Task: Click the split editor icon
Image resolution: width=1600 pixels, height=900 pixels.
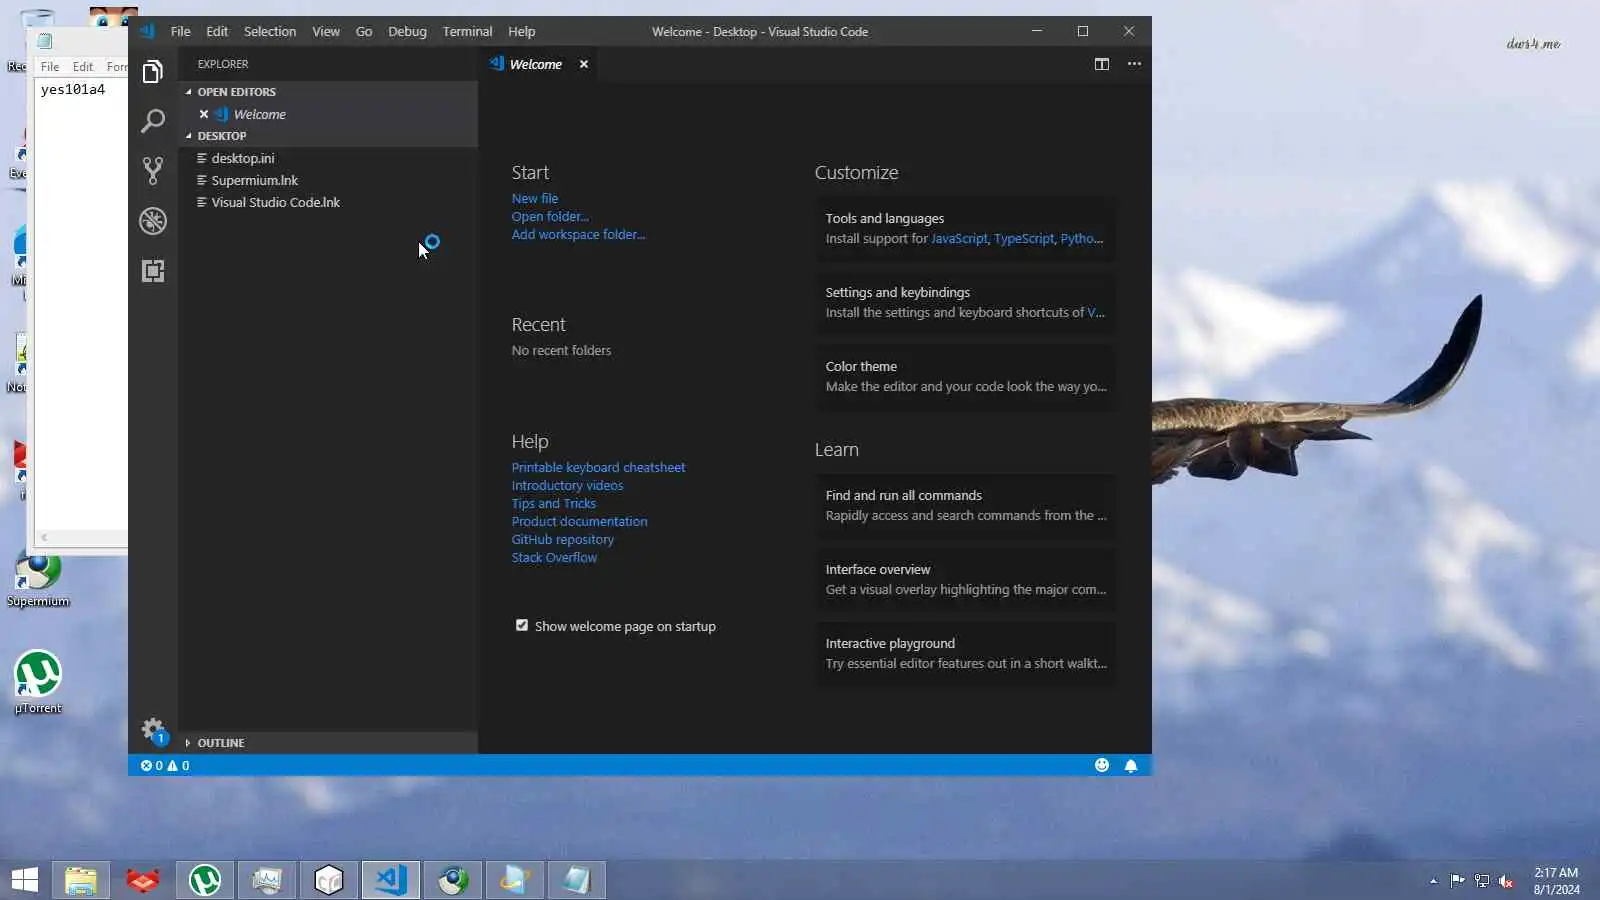Action: click(1102, 64)
